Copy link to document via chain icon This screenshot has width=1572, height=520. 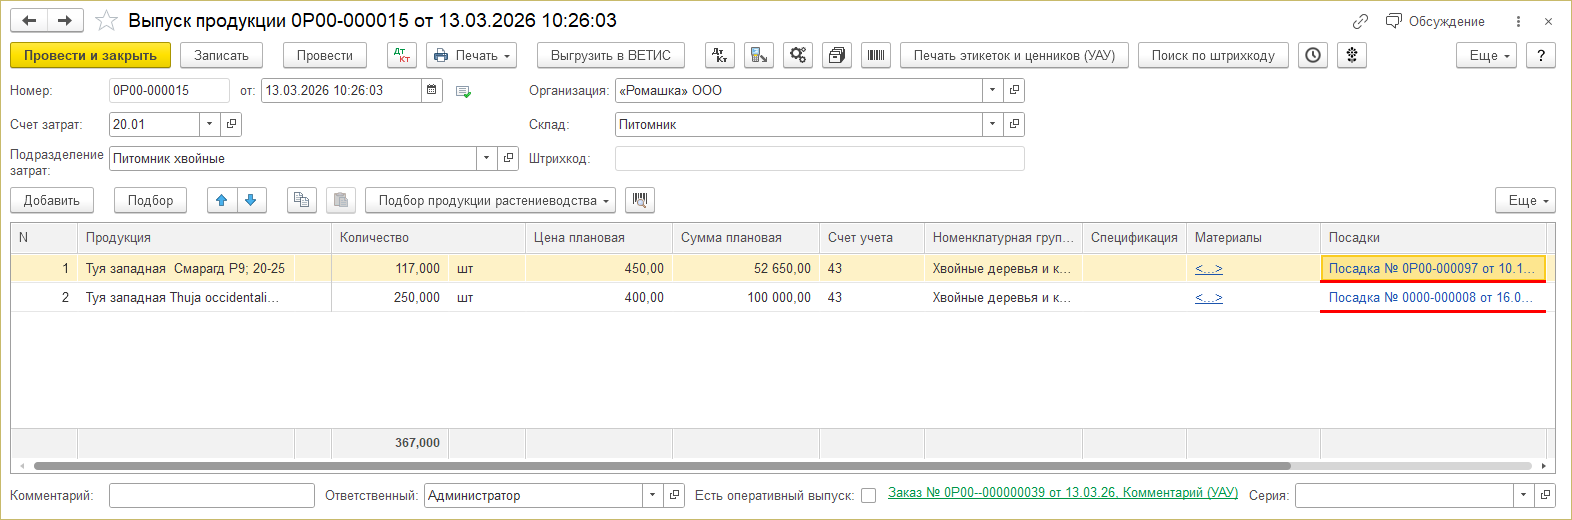pos(1360,21)
